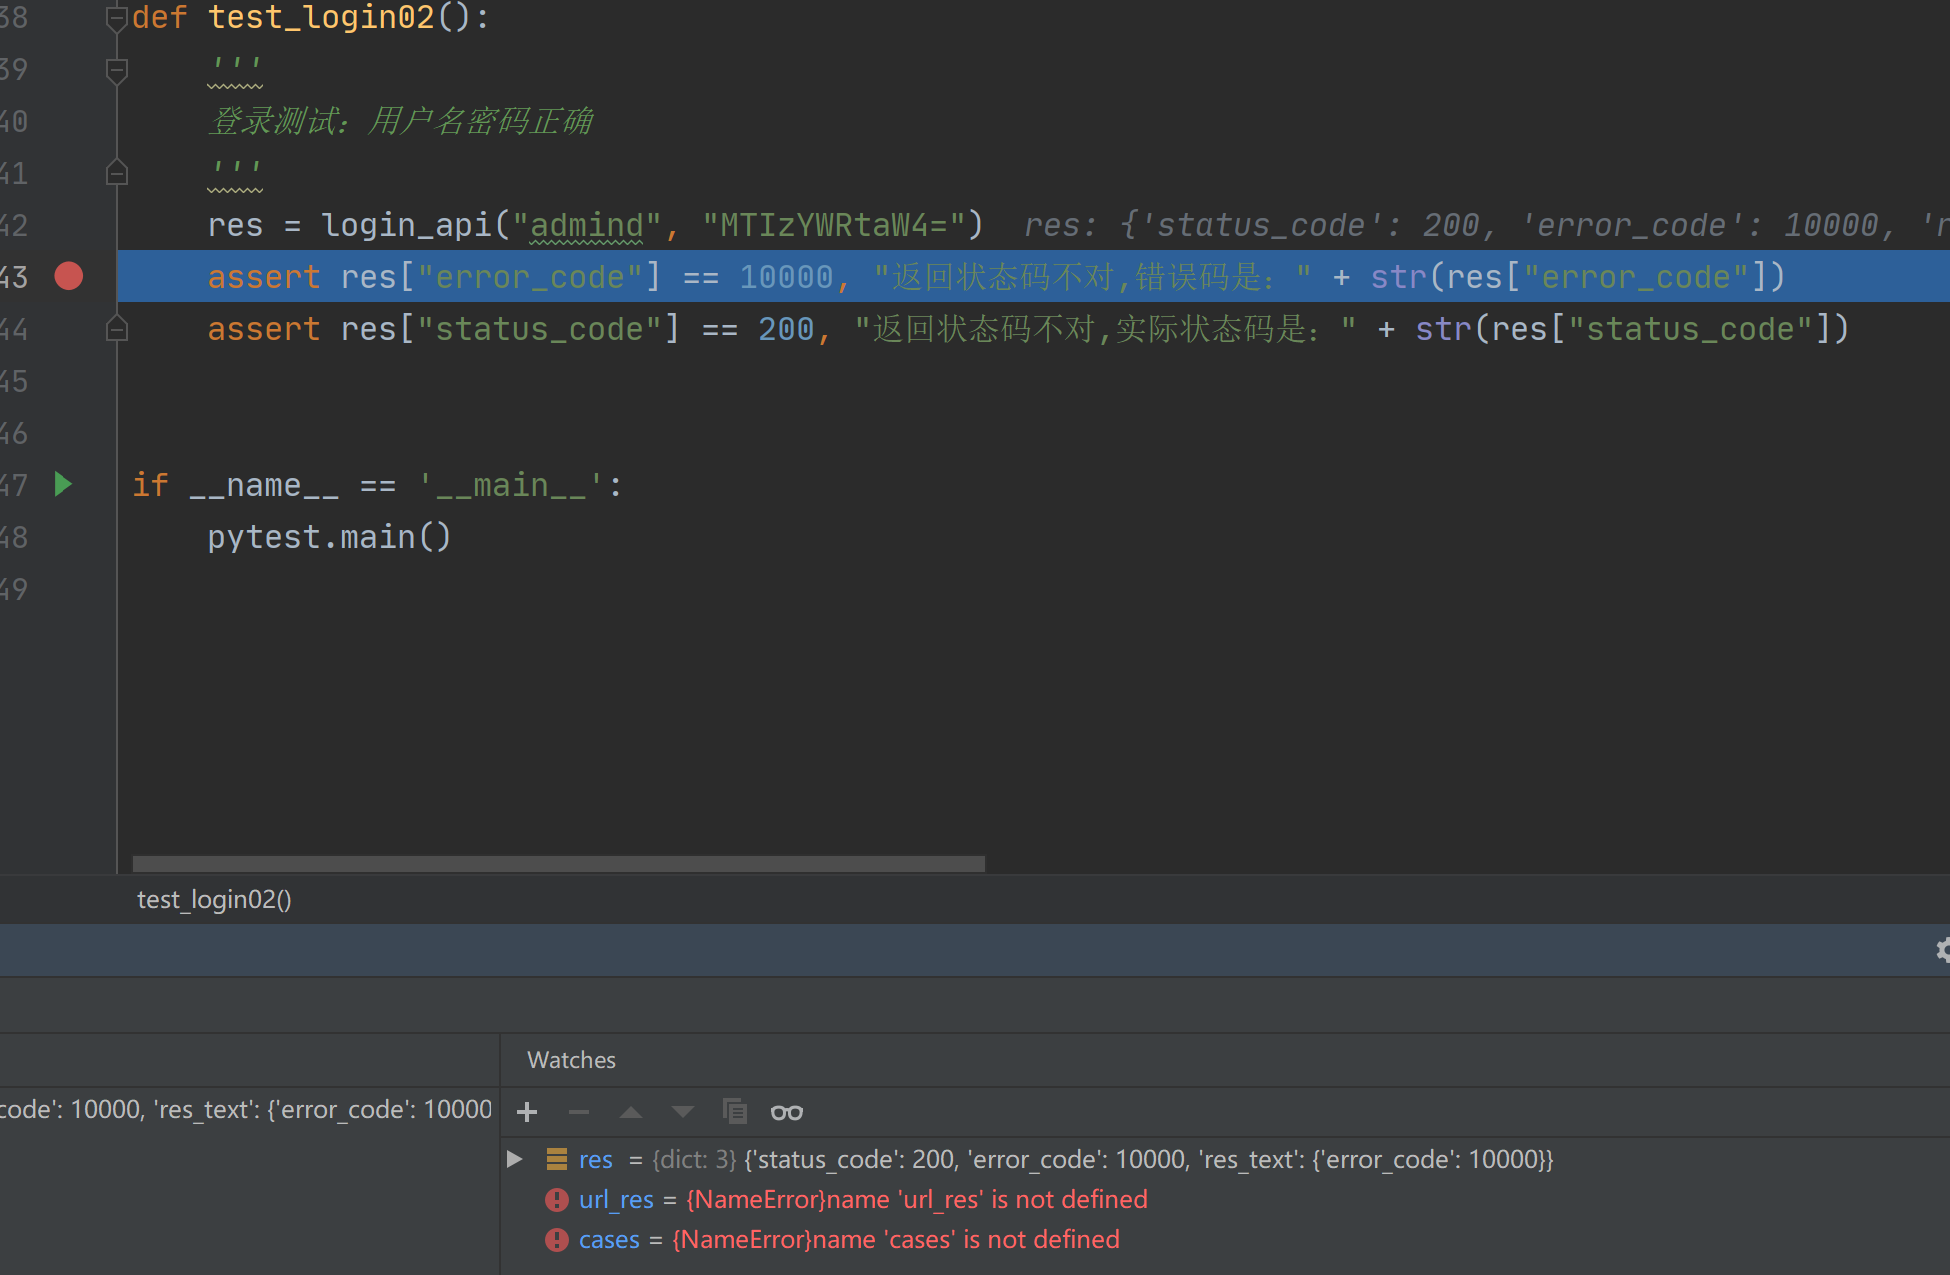Add a new watch with plus icon

[x=527, y=1112]
